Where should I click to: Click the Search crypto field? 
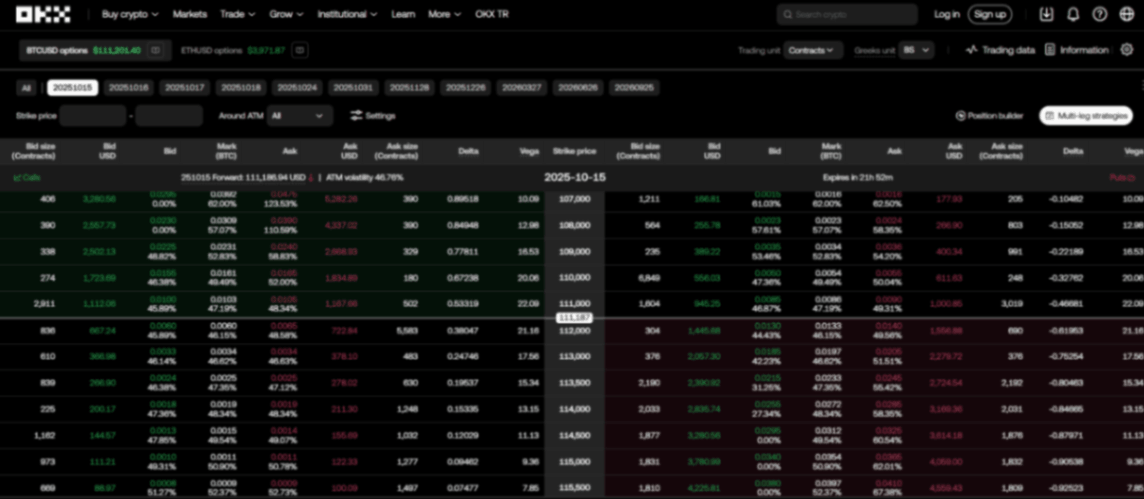[846, 14]
